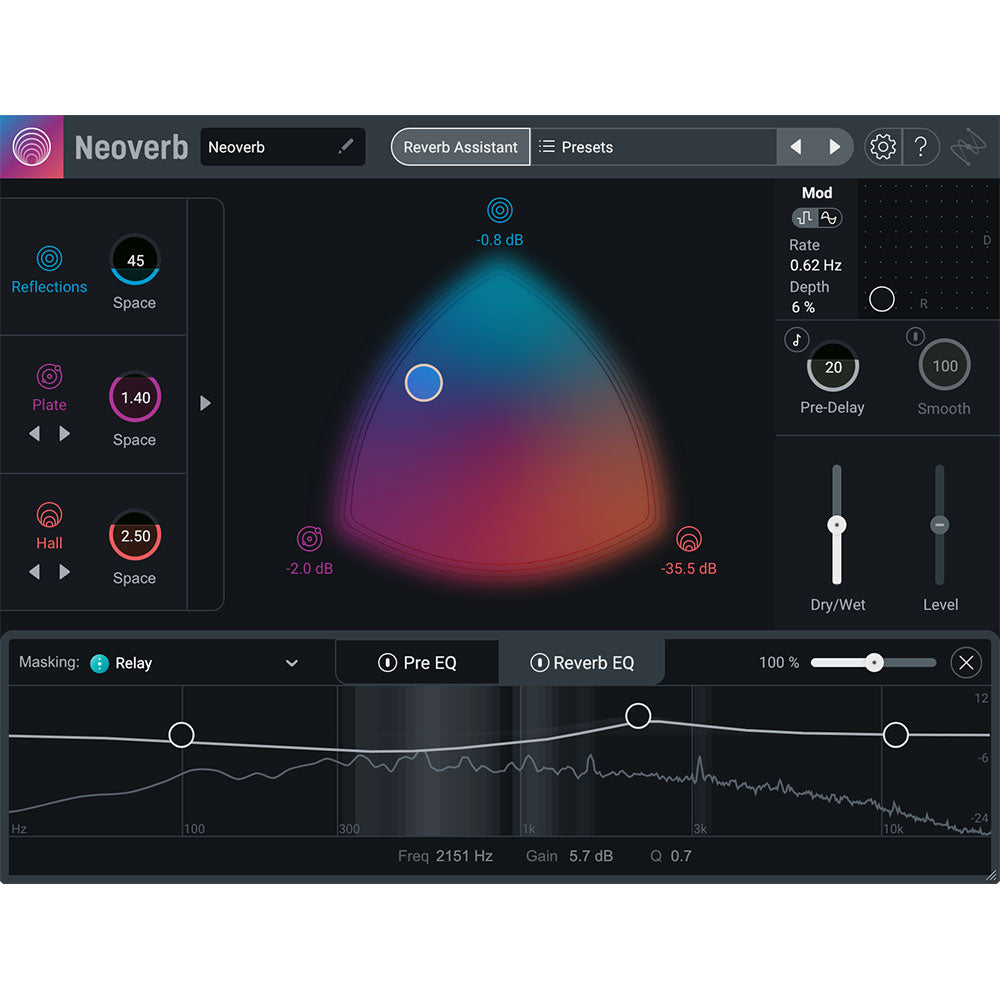Viewport: 1000px width, 1000px height.
Task: Open the settings gear
Action: (882, 146)
